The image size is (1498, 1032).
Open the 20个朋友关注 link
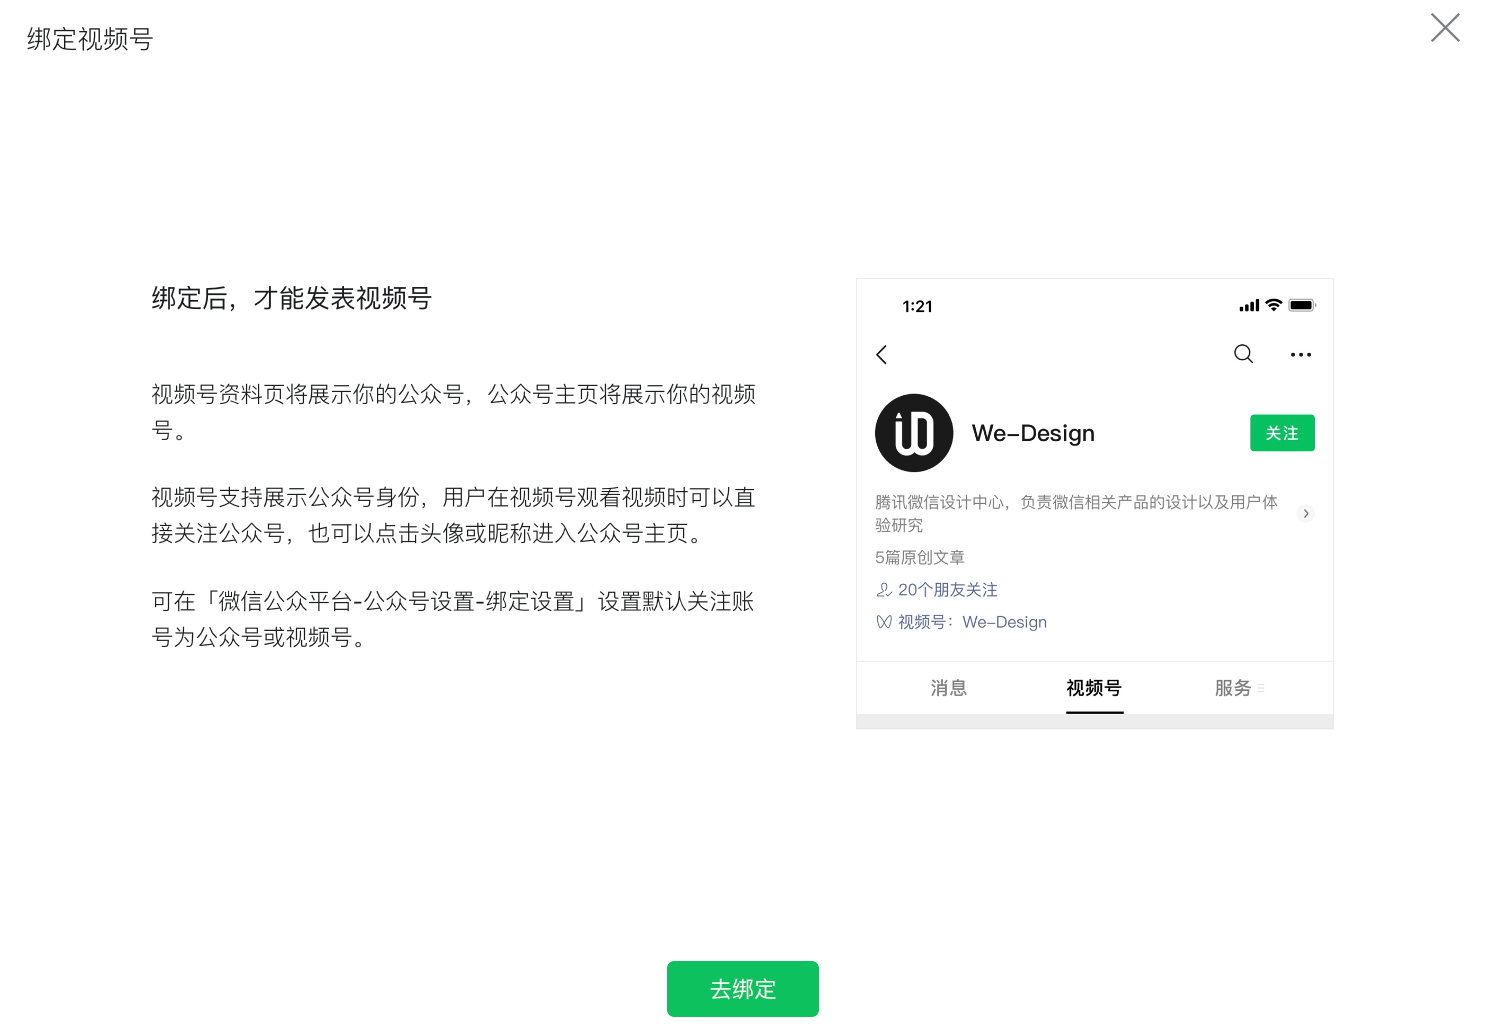click(x=947, y=590)
